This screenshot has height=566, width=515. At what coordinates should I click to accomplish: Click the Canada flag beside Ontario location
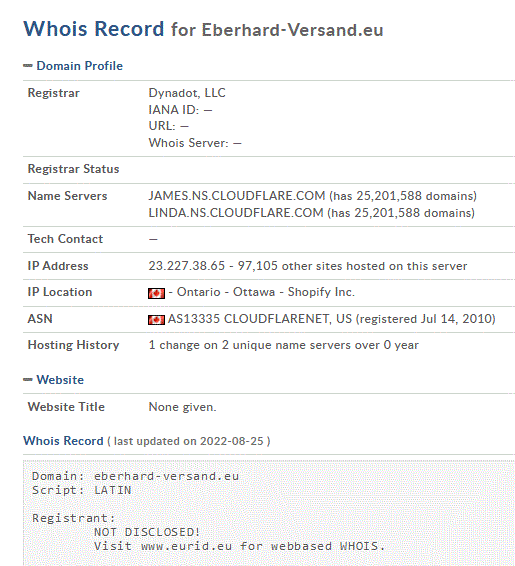[x=156, y=293]
